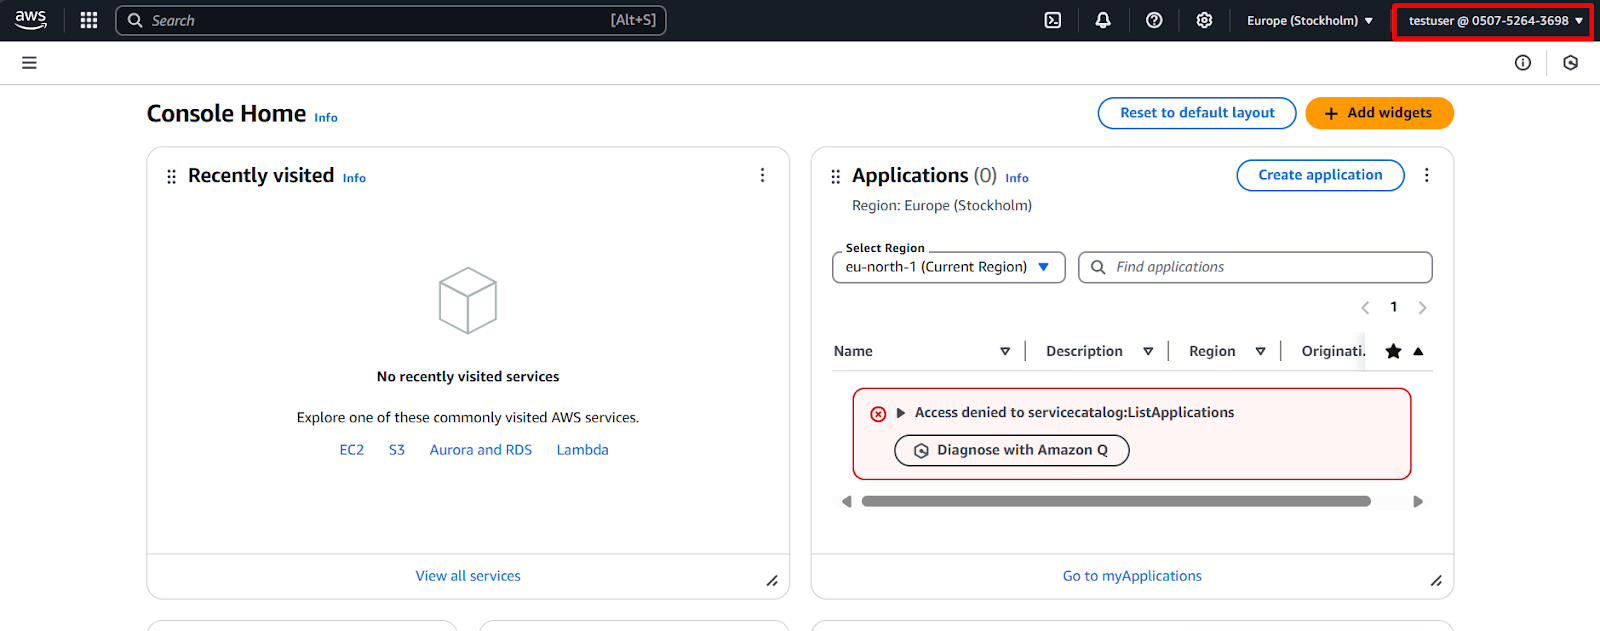Image resolution: width=1600 pixels, height=631 pixels.
Task: Open the Services grid menu
Action: pos(89,20)
